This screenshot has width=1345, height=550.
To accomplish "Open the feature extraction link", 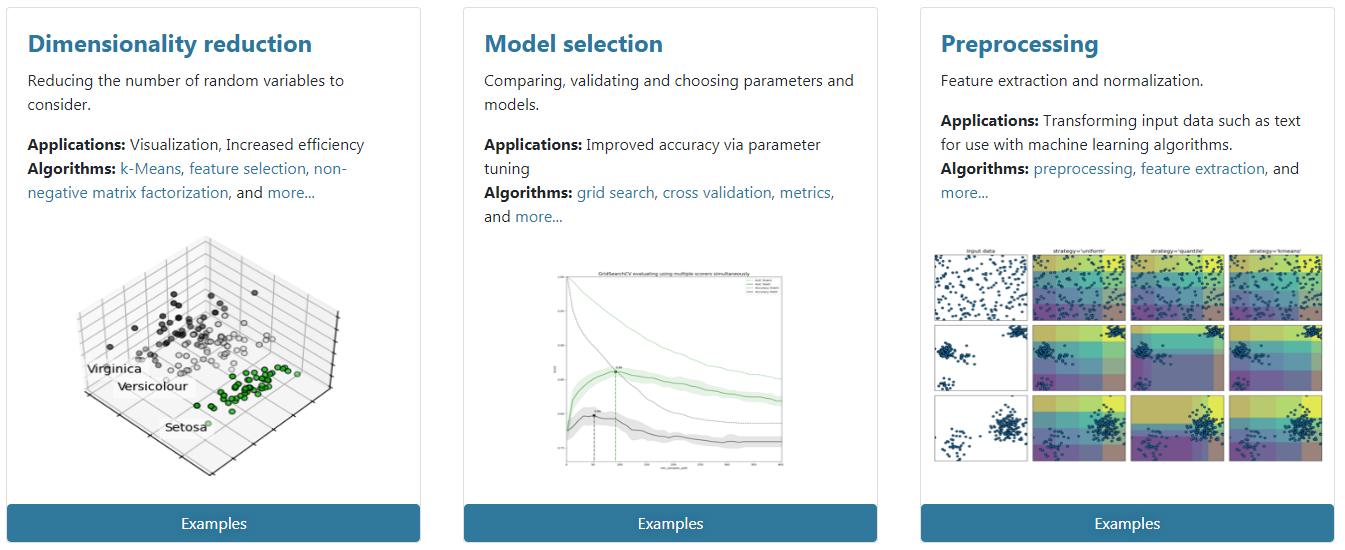I will tap(1204, 169).
